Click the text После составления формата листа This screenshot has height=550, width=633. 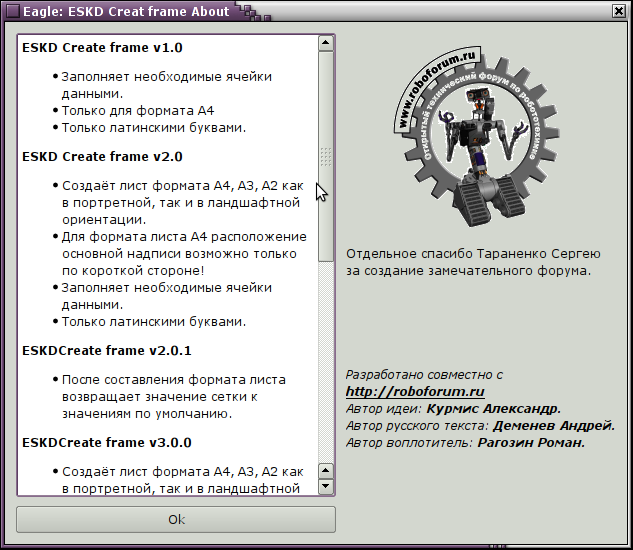click(x=174, y=380)
